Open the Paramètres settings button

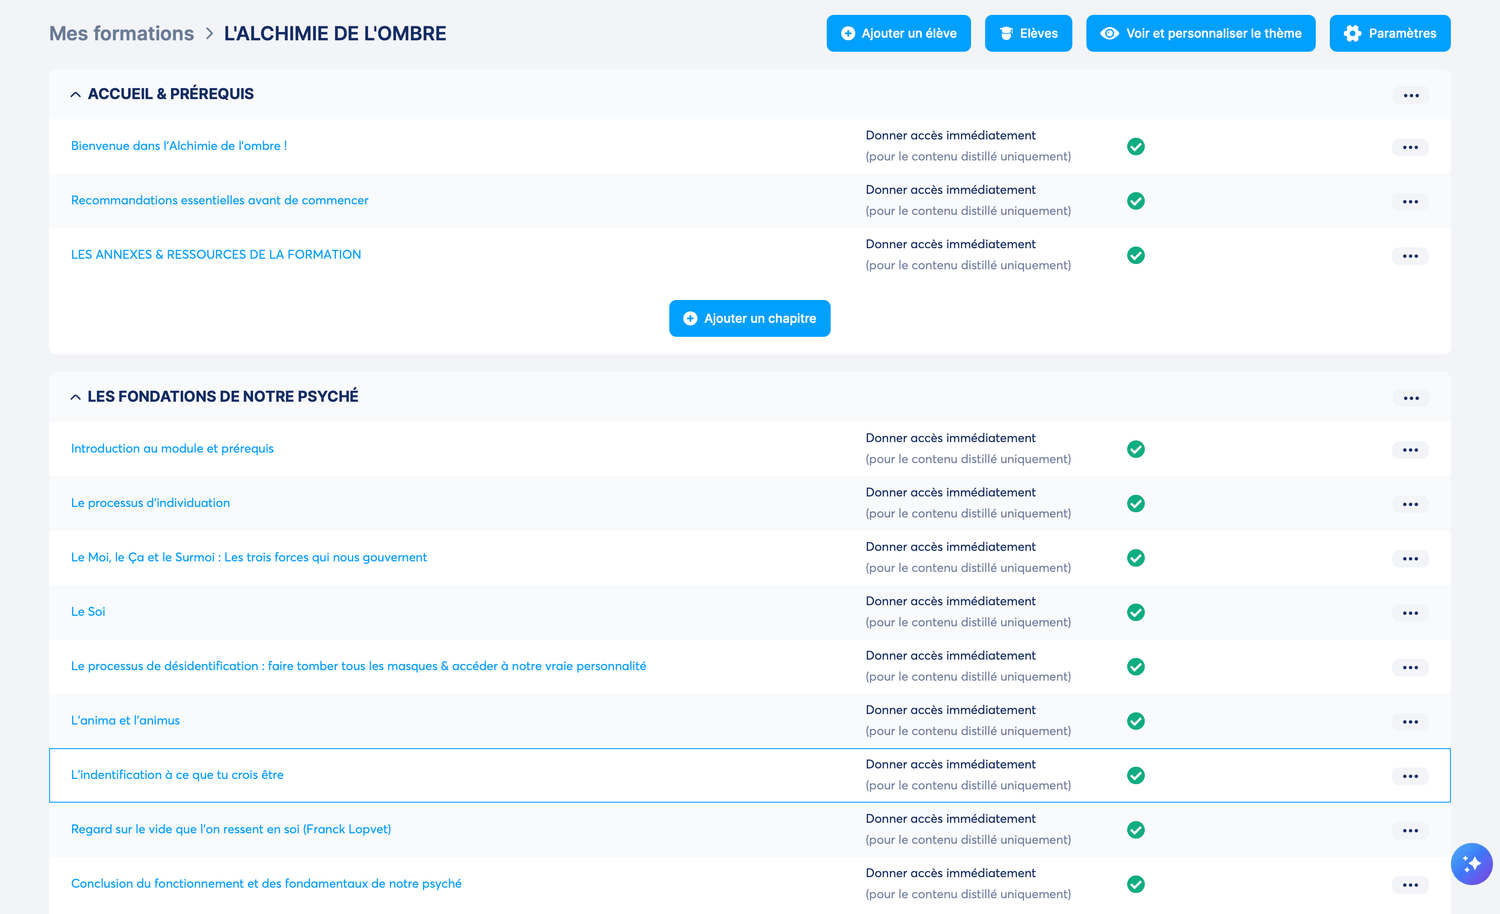(x=1389, y=33)
